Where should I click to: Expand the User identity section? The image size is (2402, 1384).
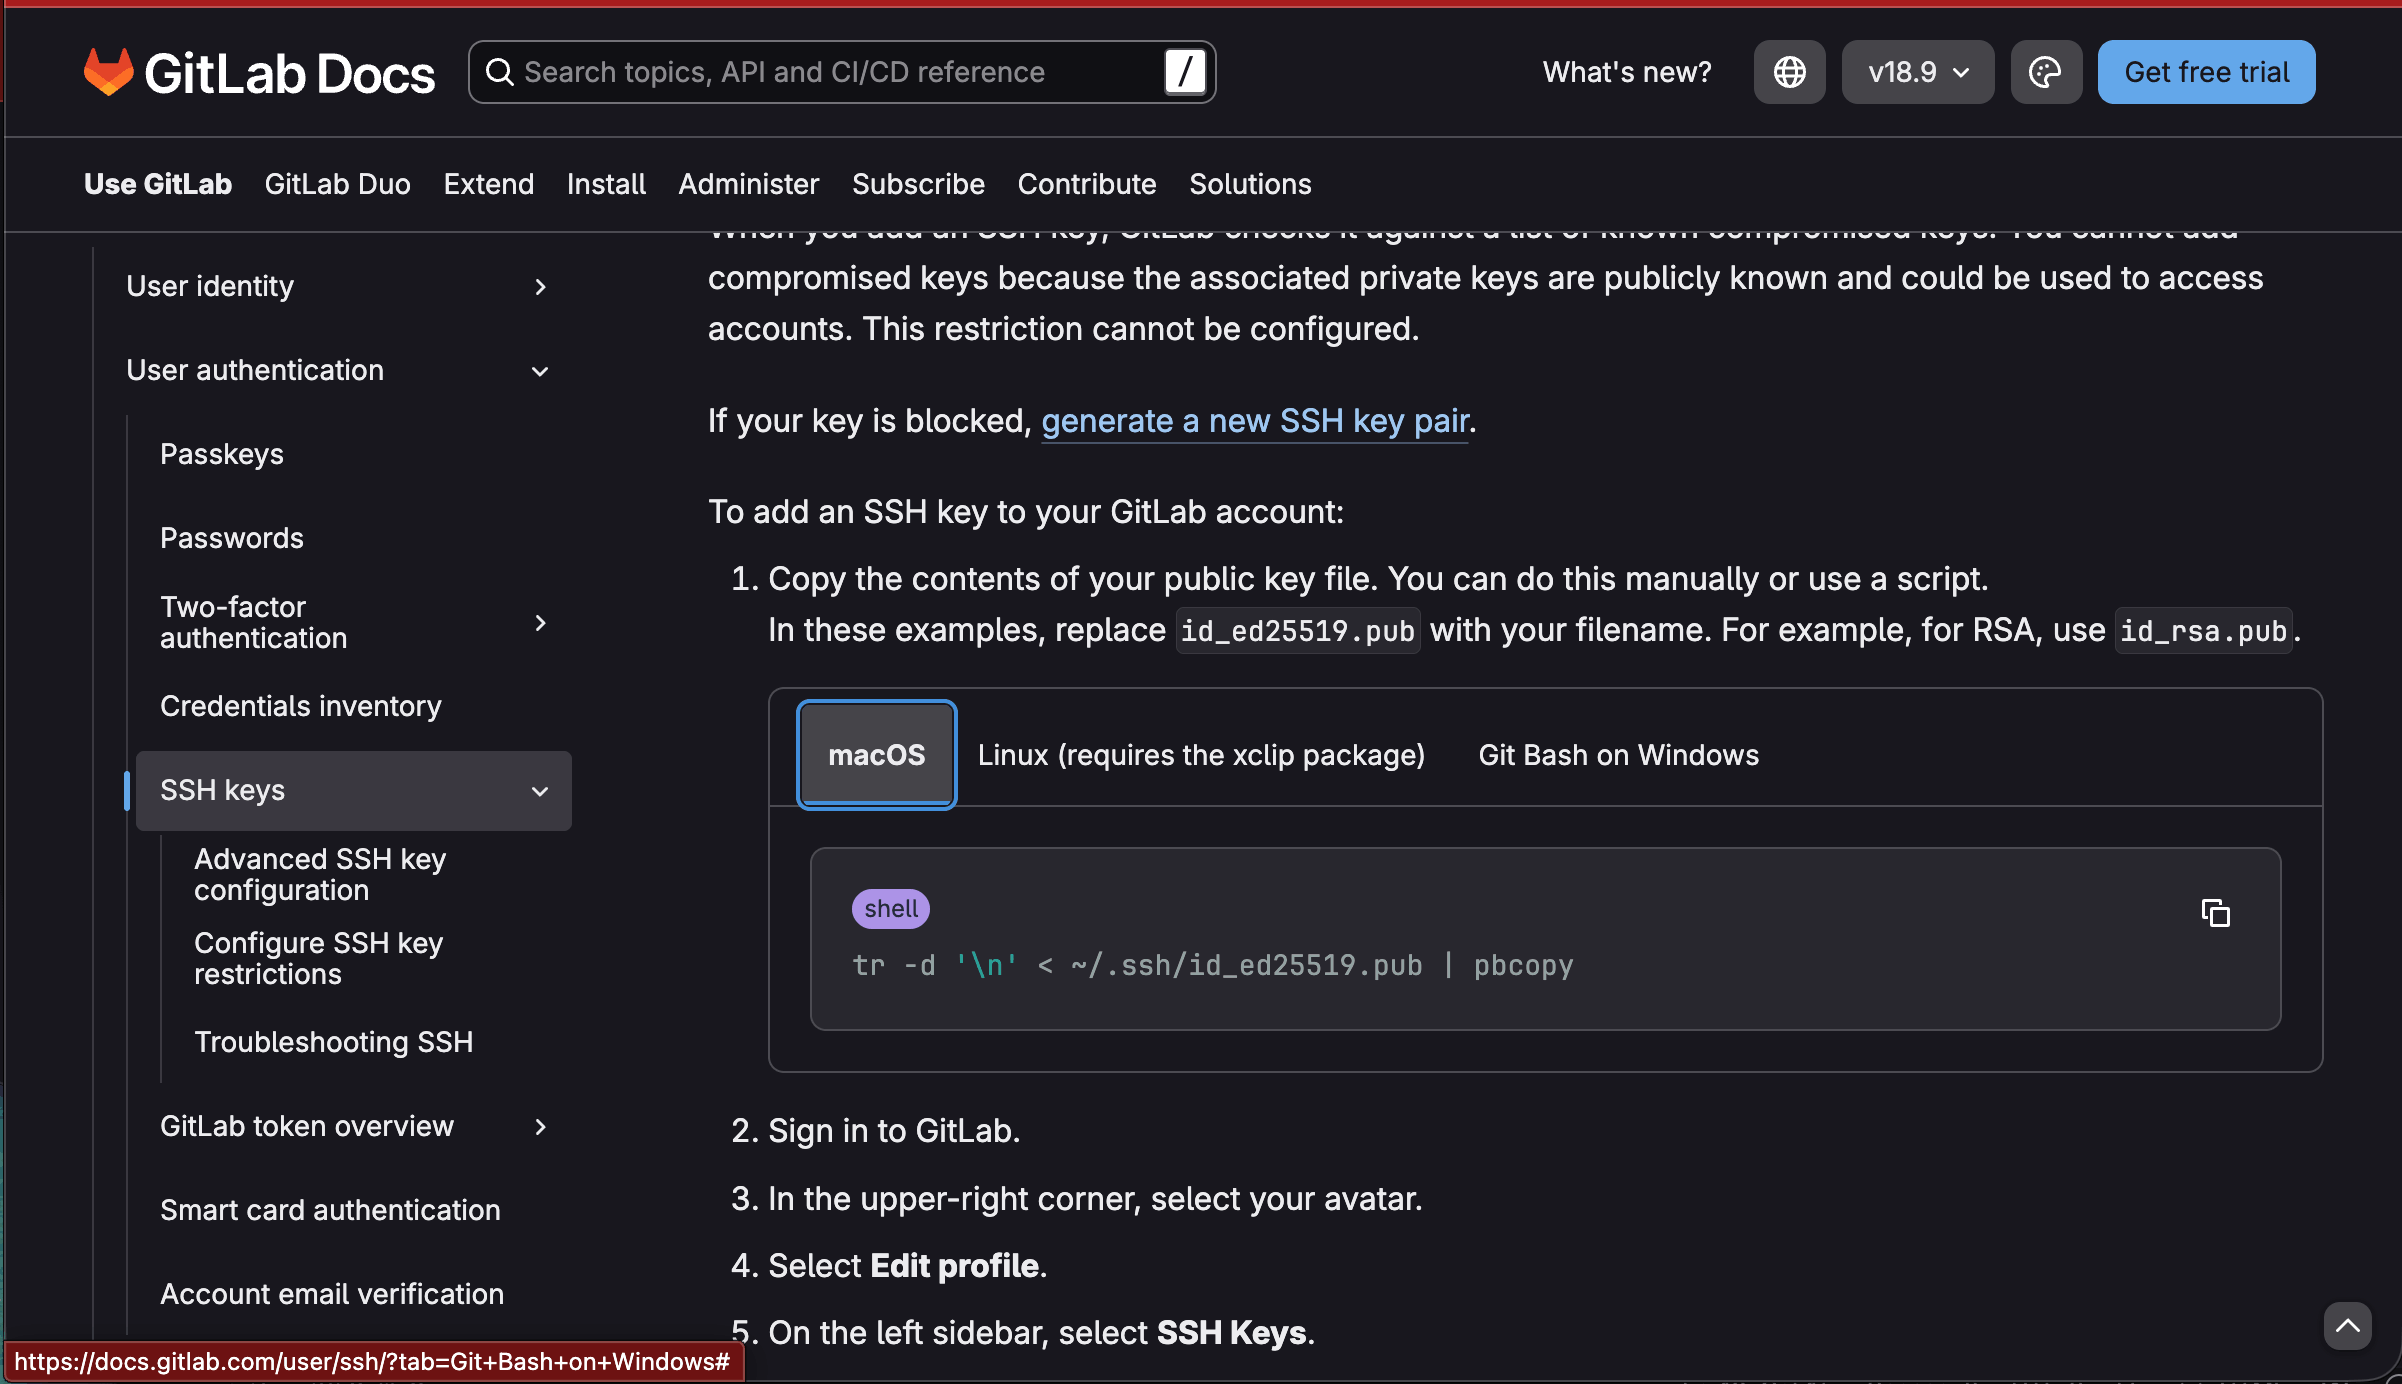(540, 287)
